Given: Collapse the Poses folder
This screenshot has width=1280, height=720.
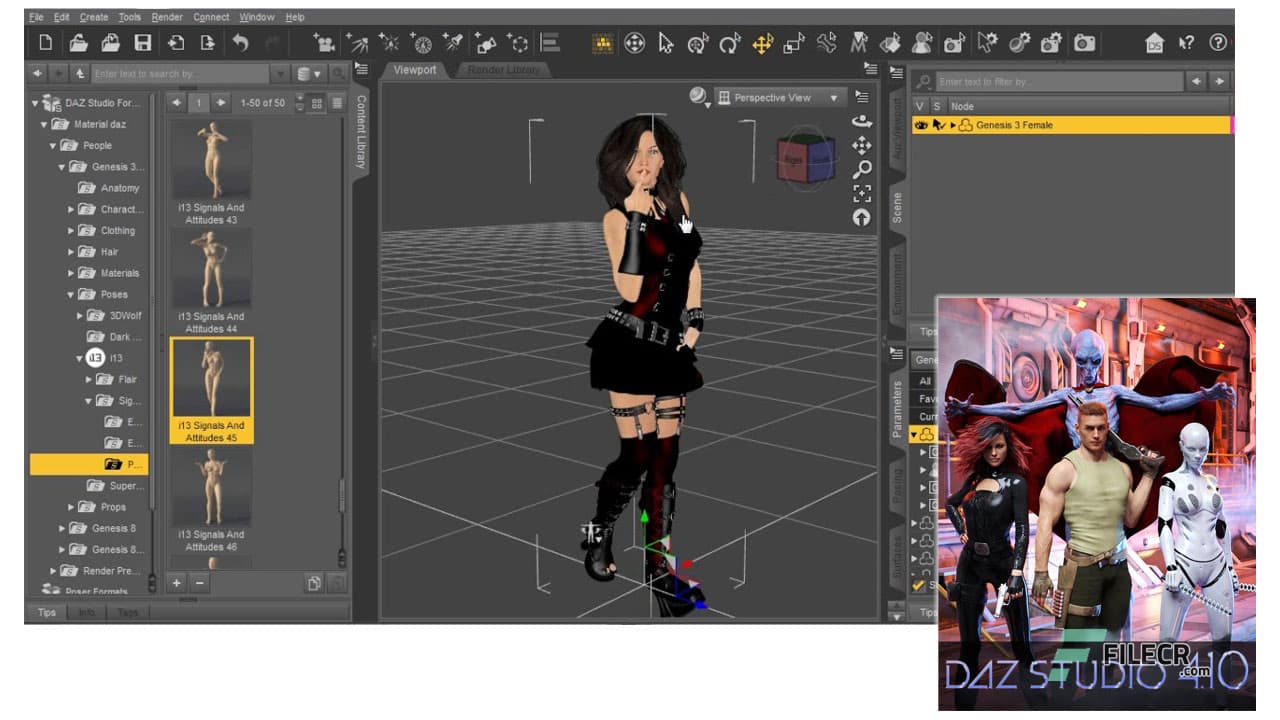Looking at the screenshot, I should 70,294.
